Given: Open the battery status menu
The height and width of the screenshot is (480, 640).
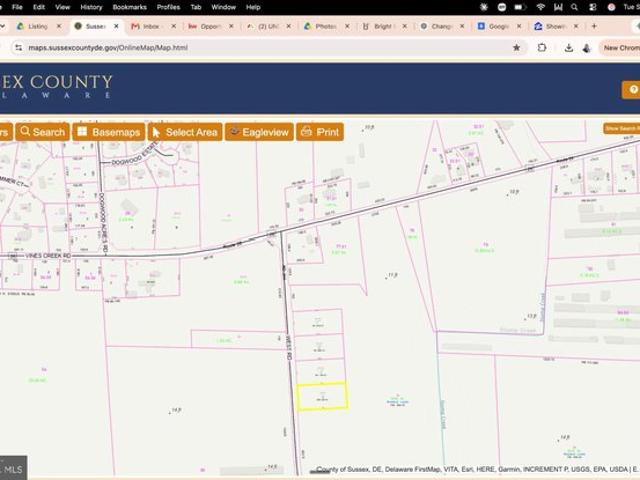Looking at the screenshot, I should tap(519, 7).
